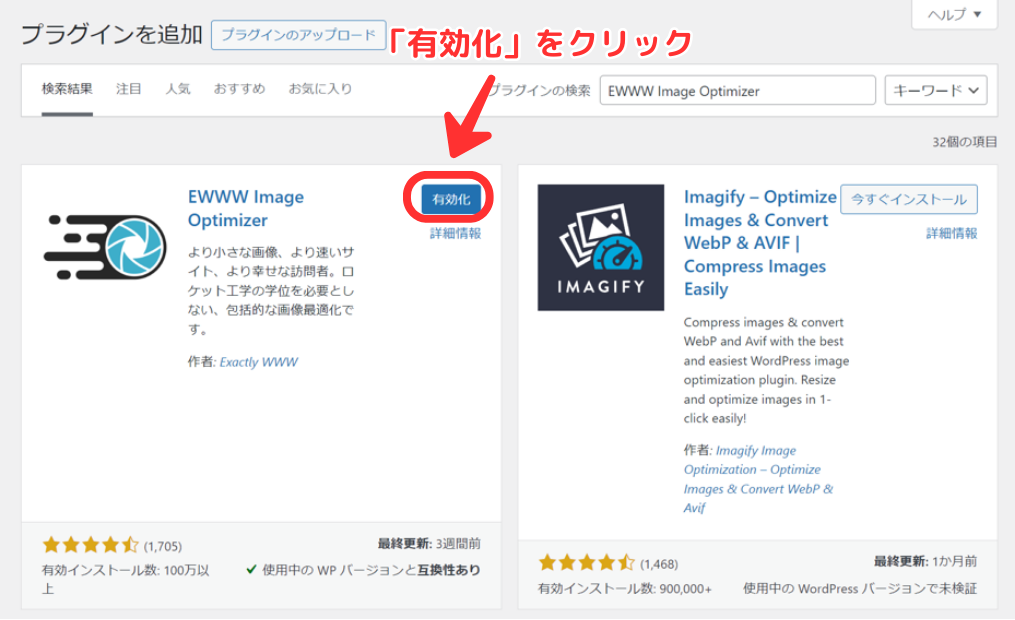Image resolution: width=1015 pixels, height=620 pixels.
Task: Expand the ヘルプ help dropdown
Action: (x=954, y=14)
